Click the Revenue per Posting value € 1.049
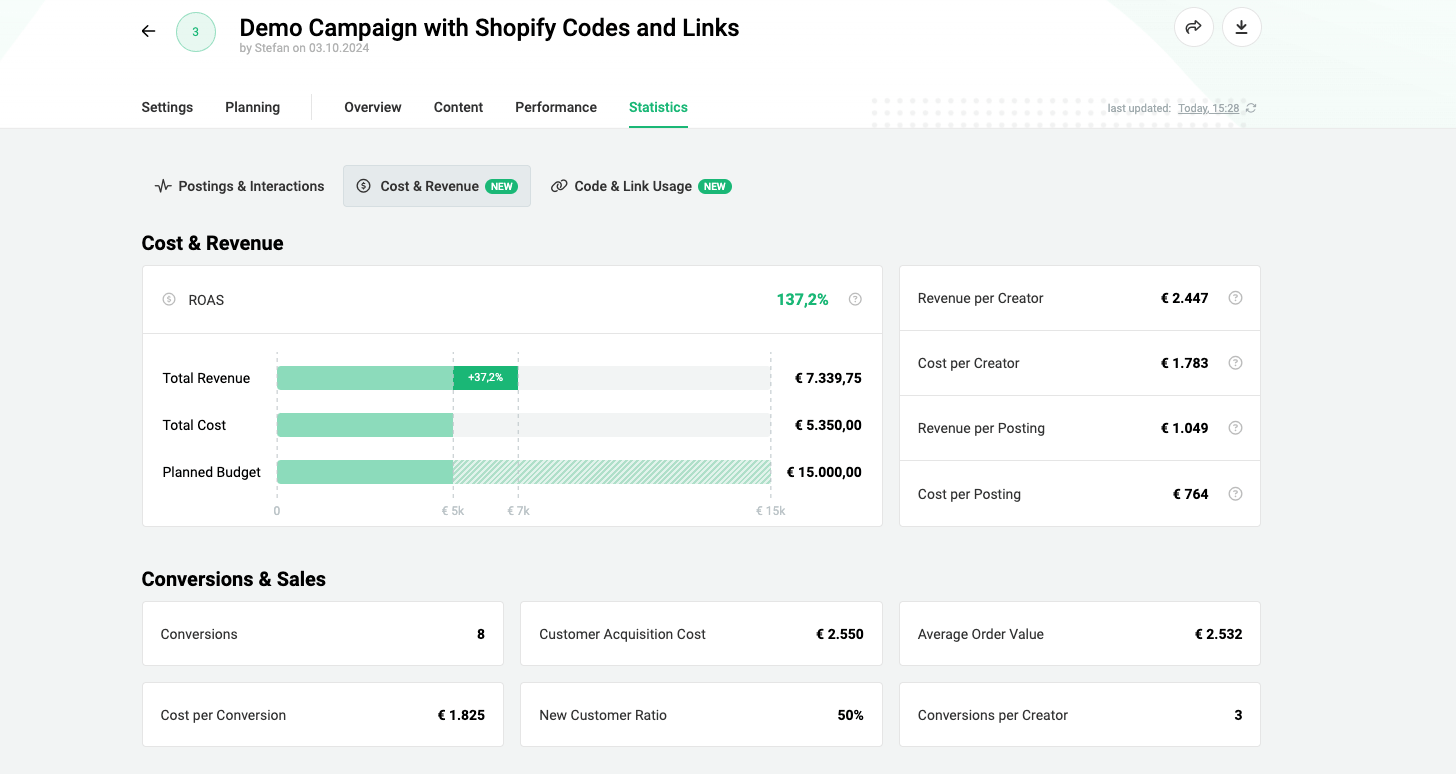The height and width of the screenshot is (774, 1456). [1184, 428]
